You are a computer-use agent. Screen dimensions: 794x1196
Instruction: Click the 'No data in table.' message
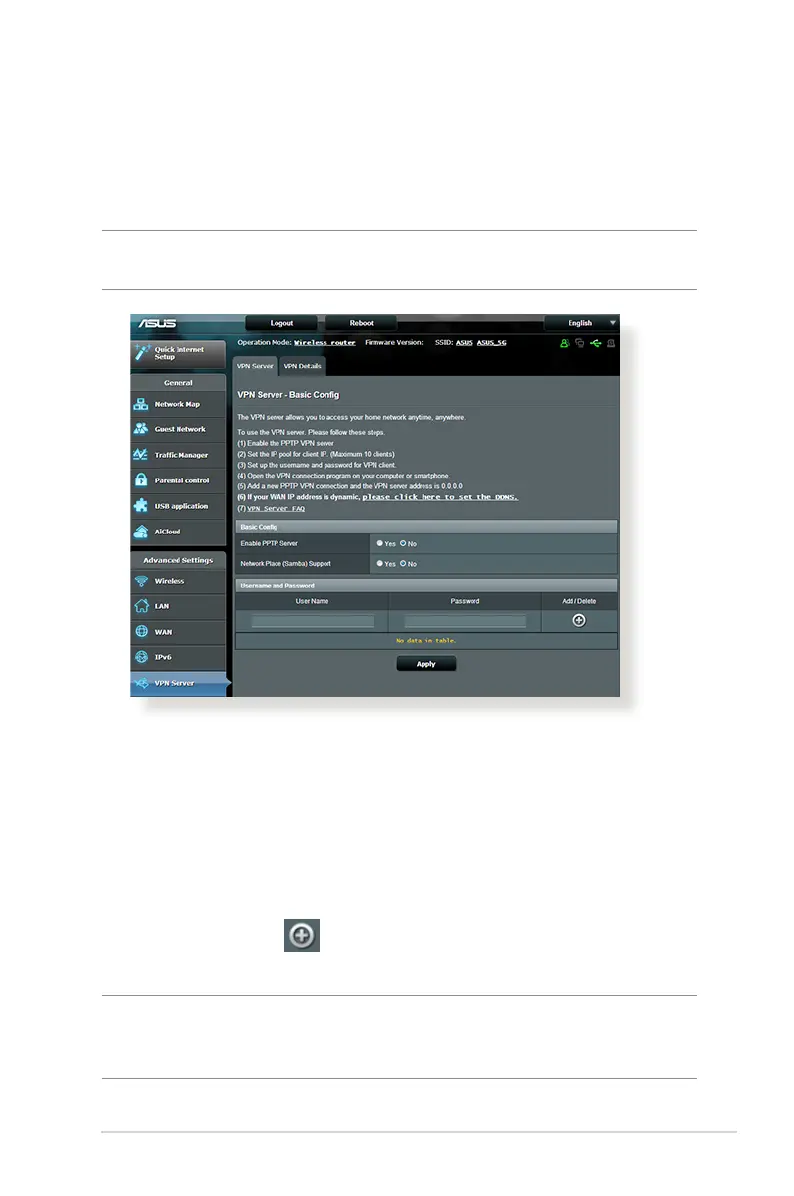point(426,641)
